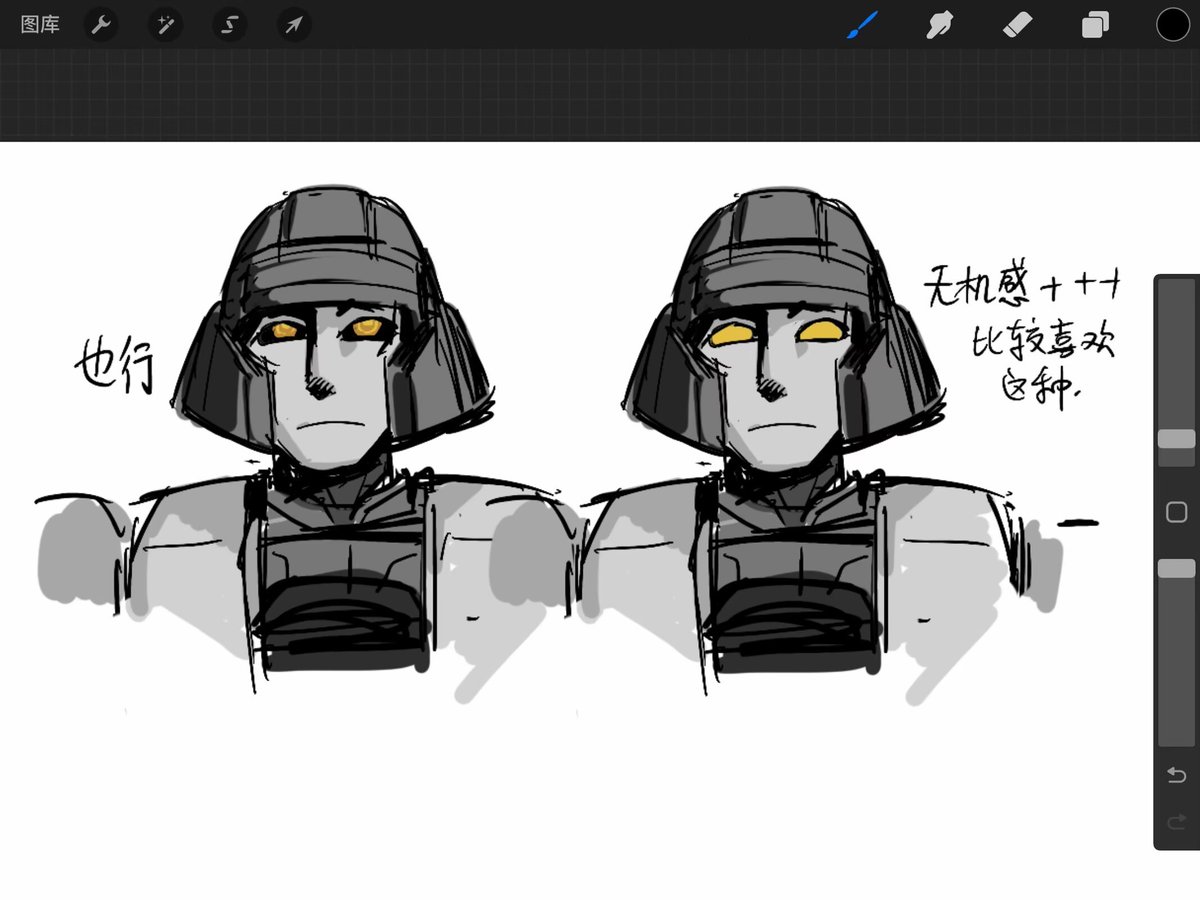
Task: Select the Brush tool
Action: click(x=862, y=25)
